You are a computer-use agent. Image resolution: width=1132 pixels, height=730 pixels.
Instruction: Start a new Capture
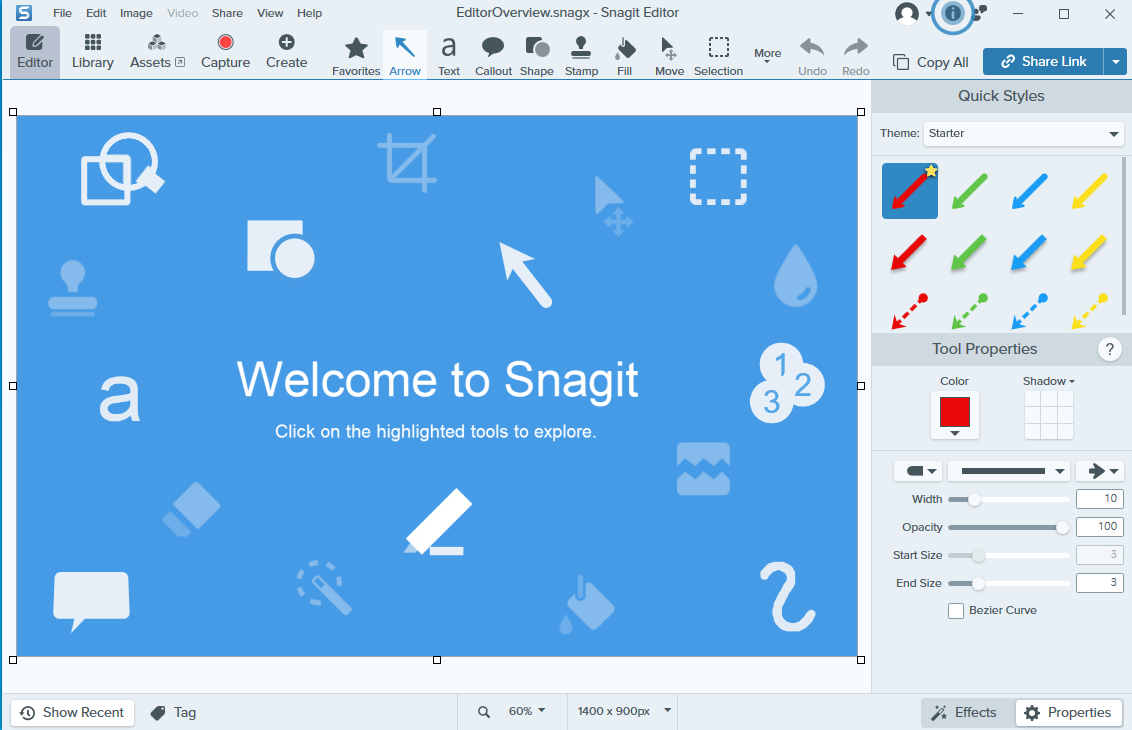tap(225, 51)
